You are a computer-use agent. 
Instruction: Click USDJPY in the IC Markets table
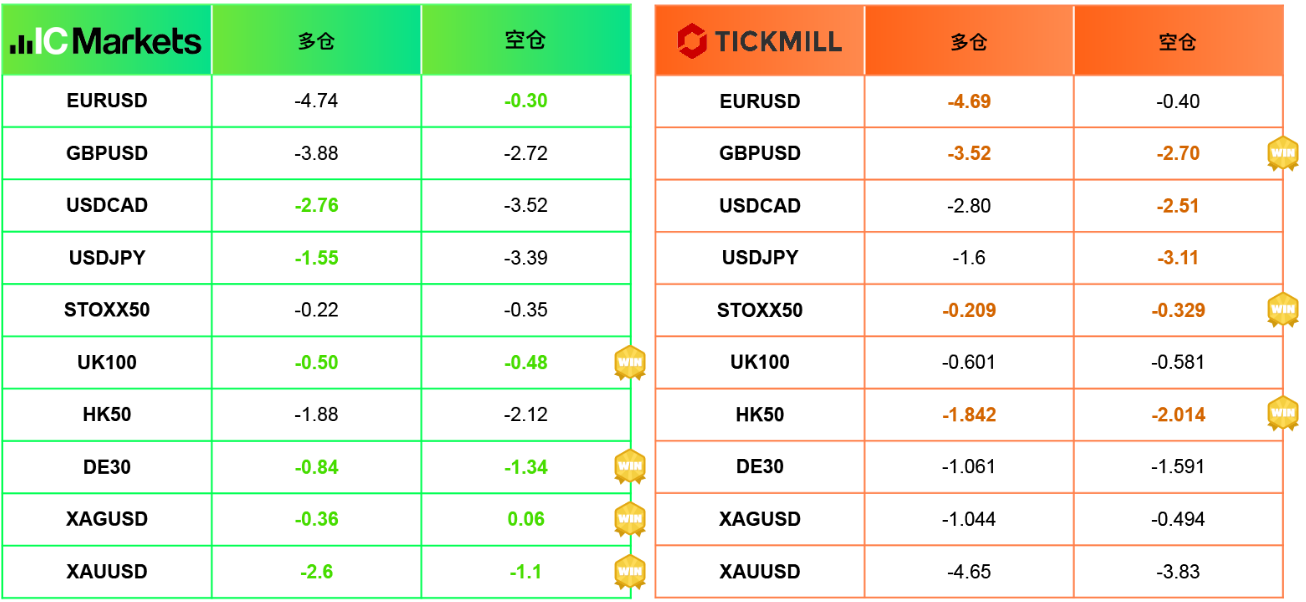tap(107, 258)
